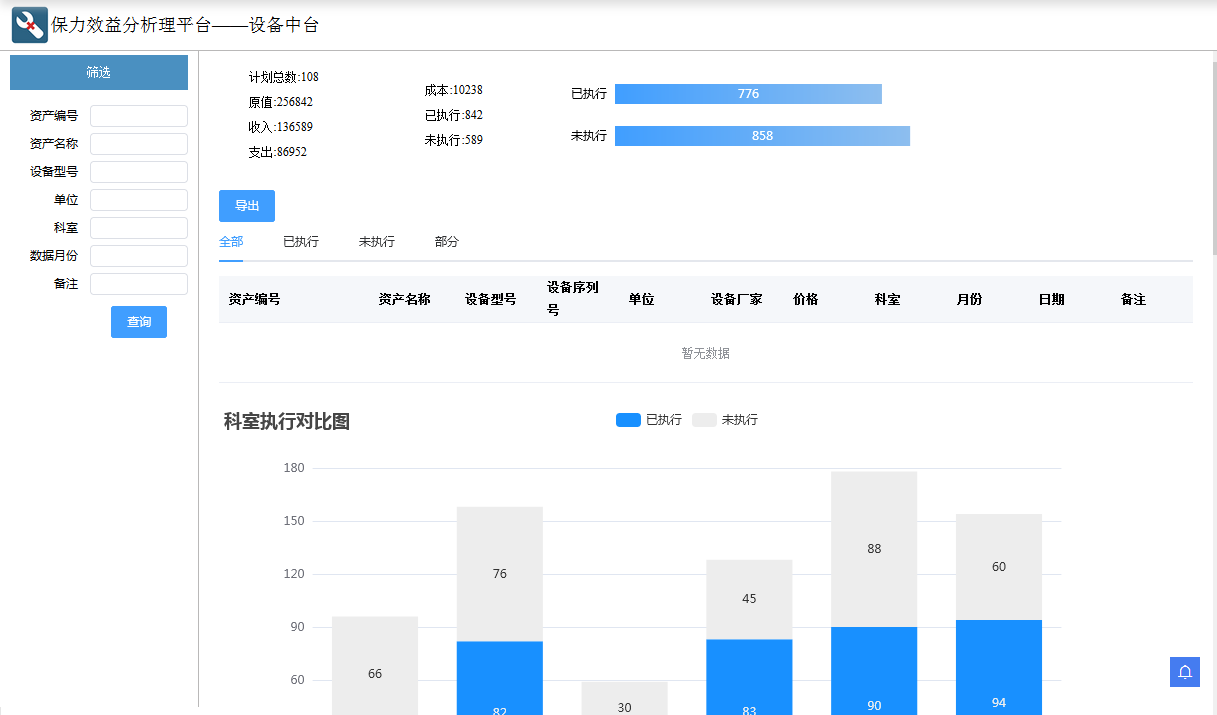Screen dimensions: 1217x715
Task: Click the 收入:136589 statistic
Action: (281, 127)
